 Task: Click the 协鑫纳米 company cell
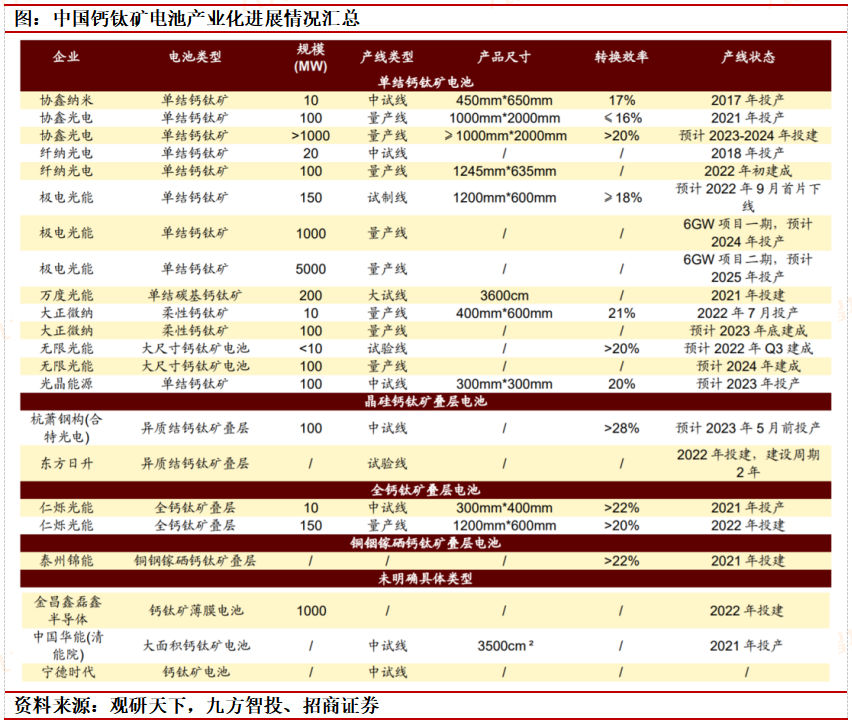click(x=66, y=101)
